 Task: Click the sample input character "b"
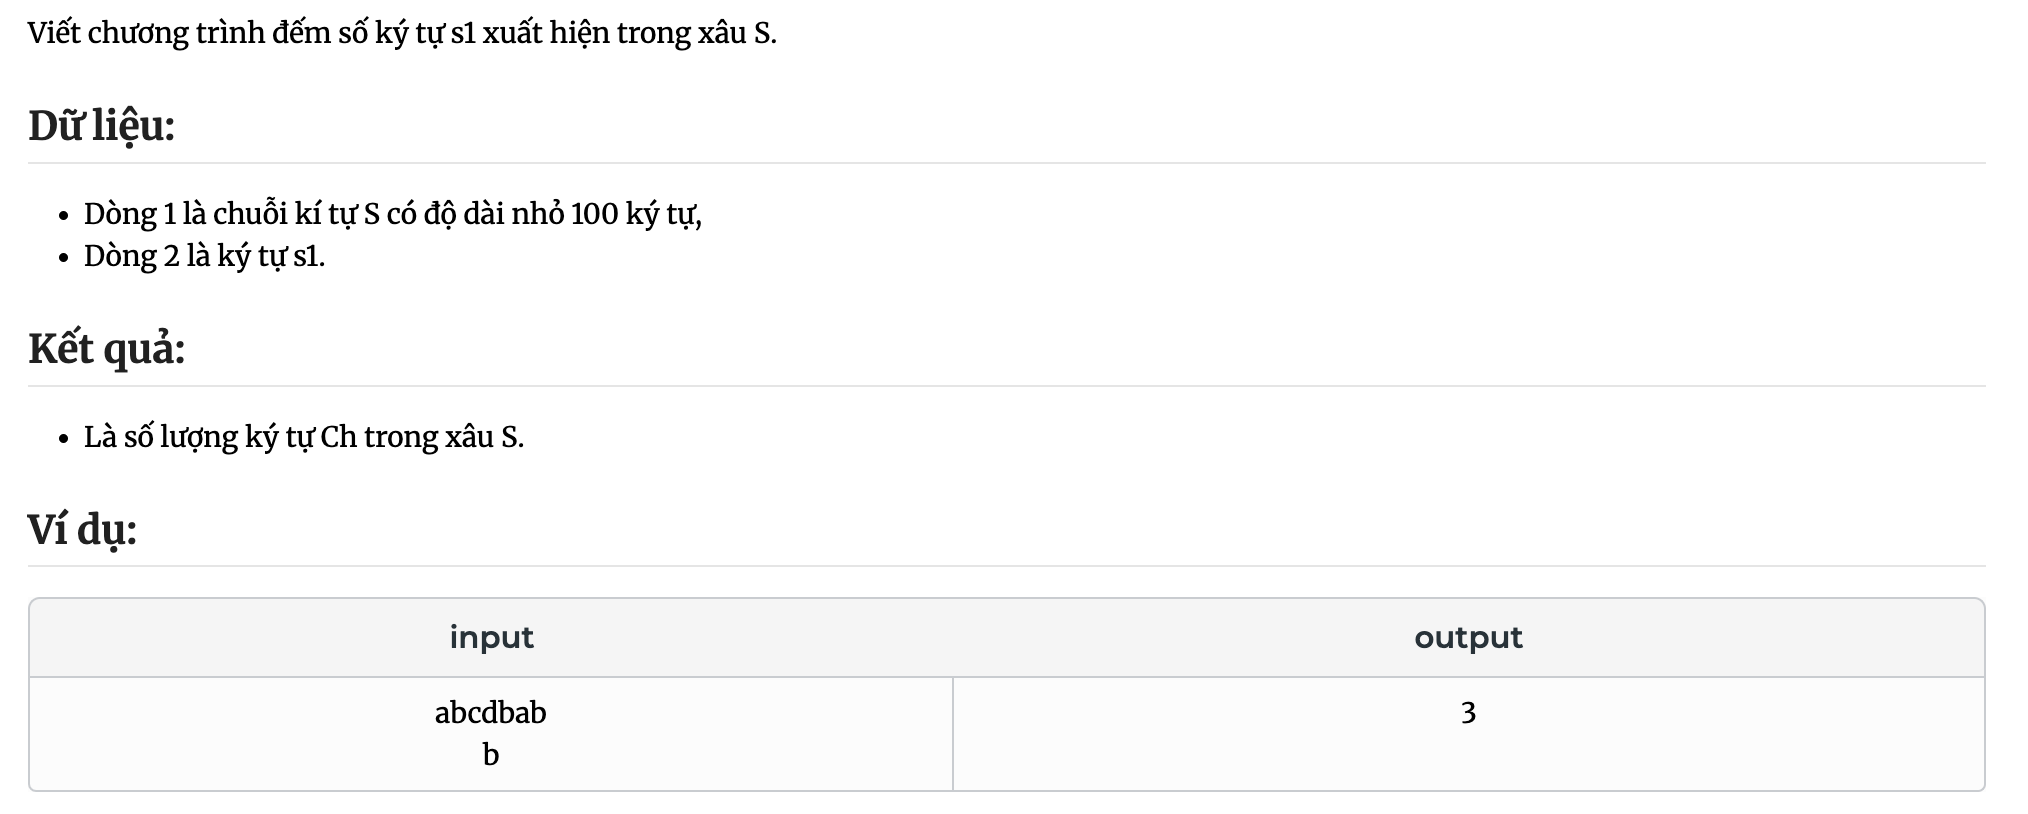coord(491,754)
